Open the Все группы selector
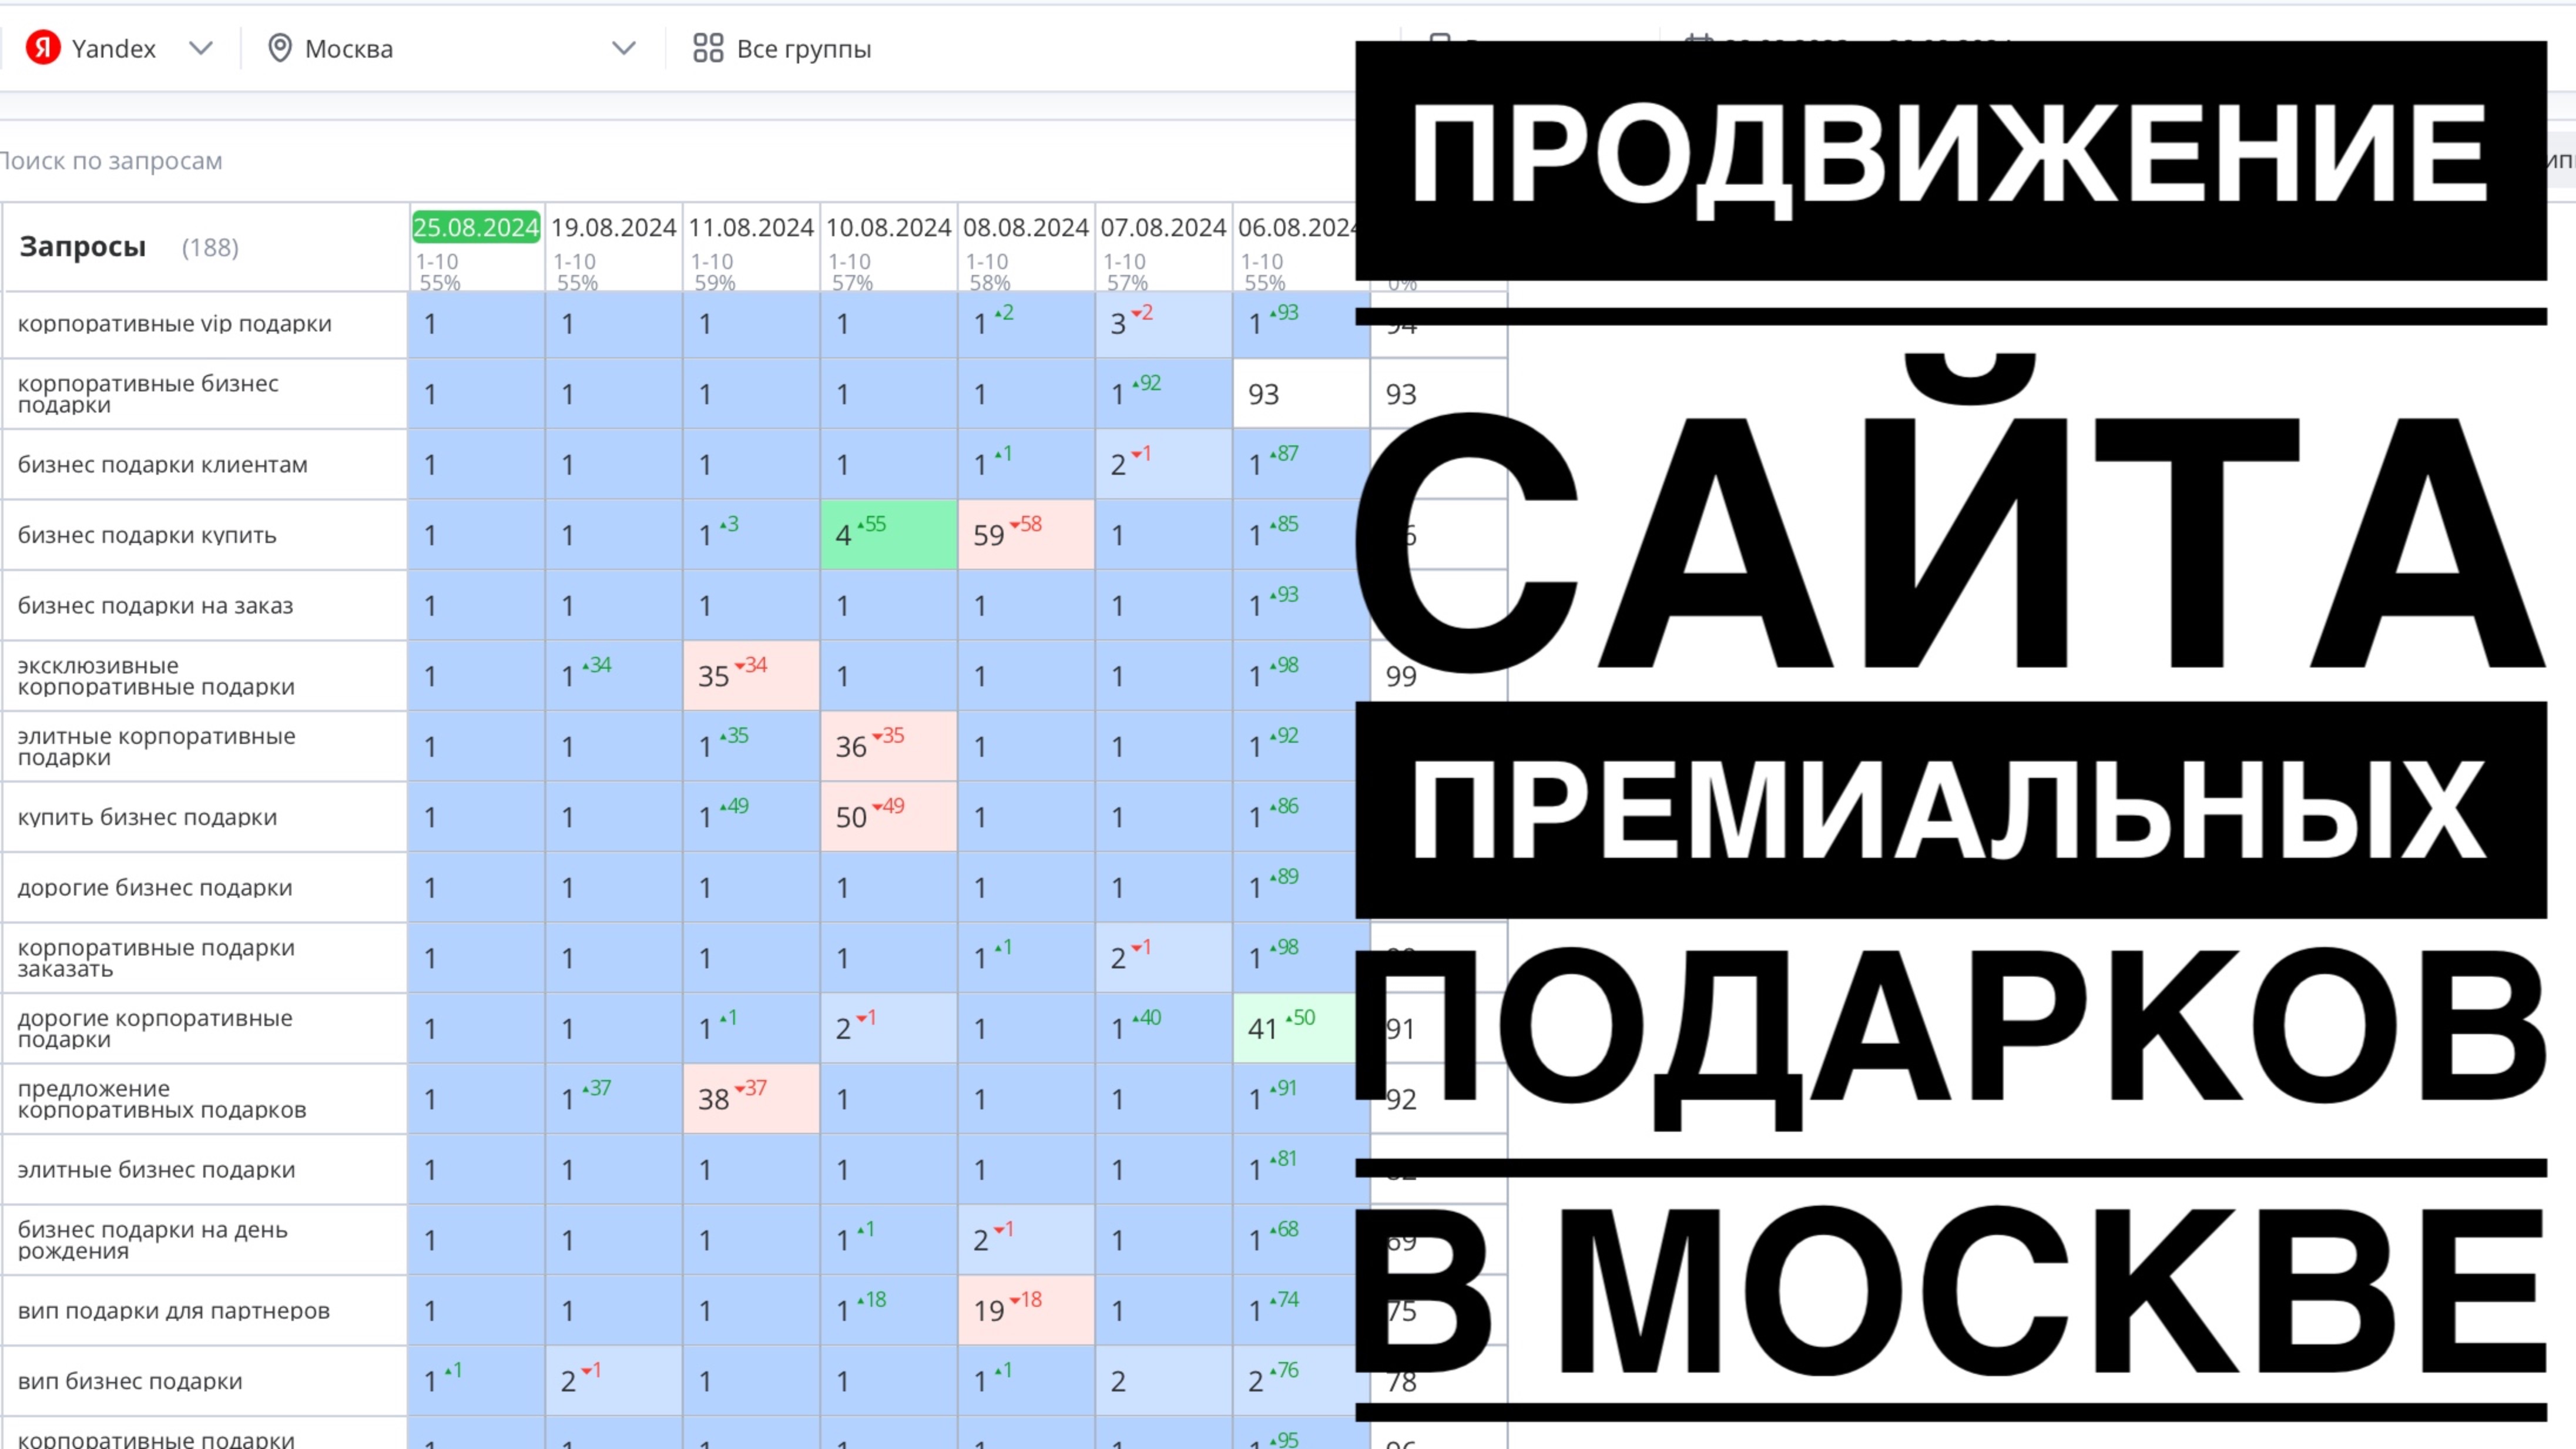The height and width of the screenshot is (1449, 2576). (803, 49)
